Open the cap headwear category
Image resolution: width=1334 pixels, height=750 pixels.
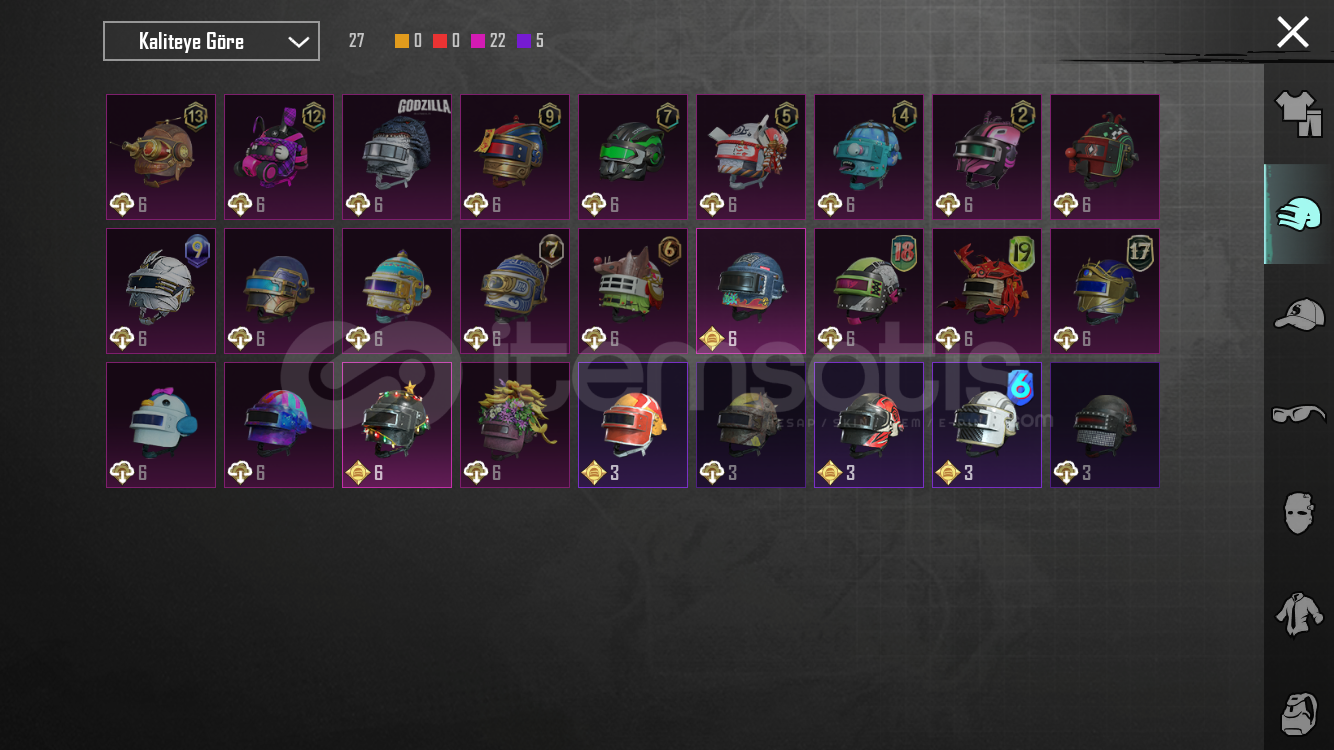click(1298, 314)
